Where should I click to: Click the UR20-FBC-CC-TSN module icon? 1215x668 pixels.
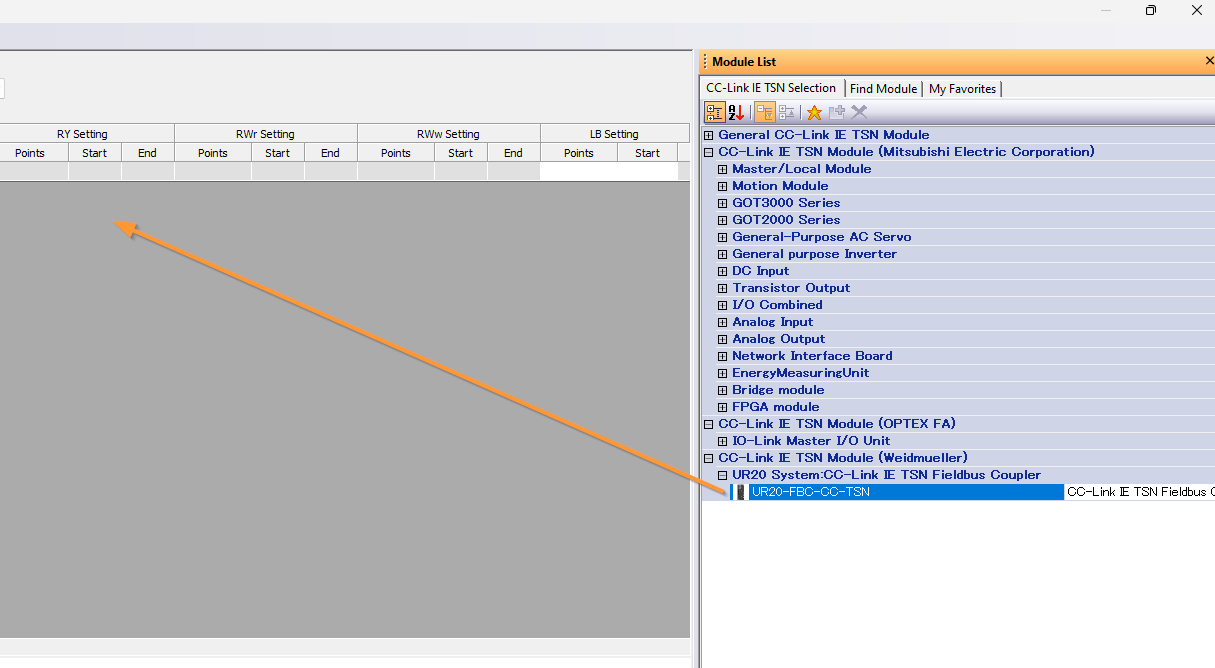pyautogui.click(x=740, y=492)
